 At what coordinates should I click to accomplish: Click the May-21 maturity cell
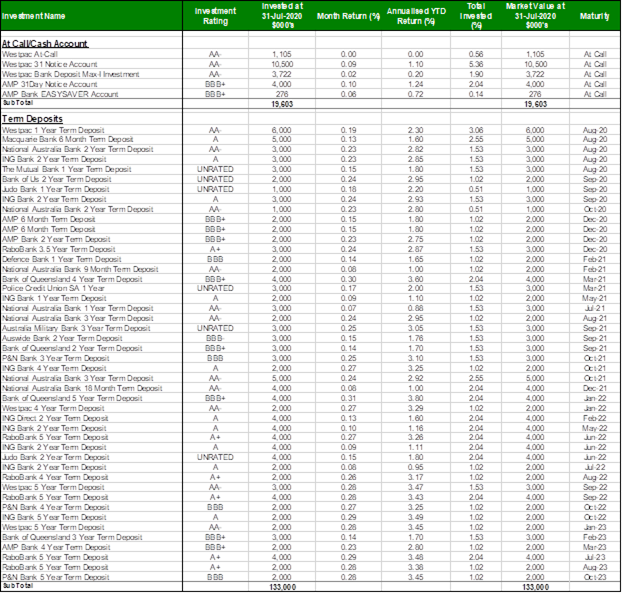click(x=595, y=298)
